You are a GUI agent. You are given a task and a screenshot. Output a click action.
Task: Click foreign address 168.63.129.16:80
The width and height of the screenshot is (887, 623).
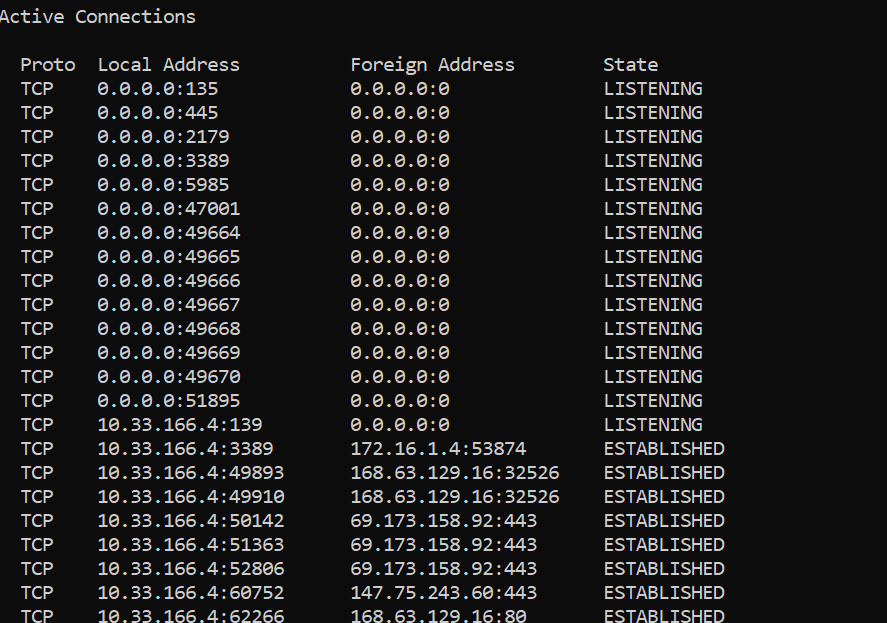(438, 616)
